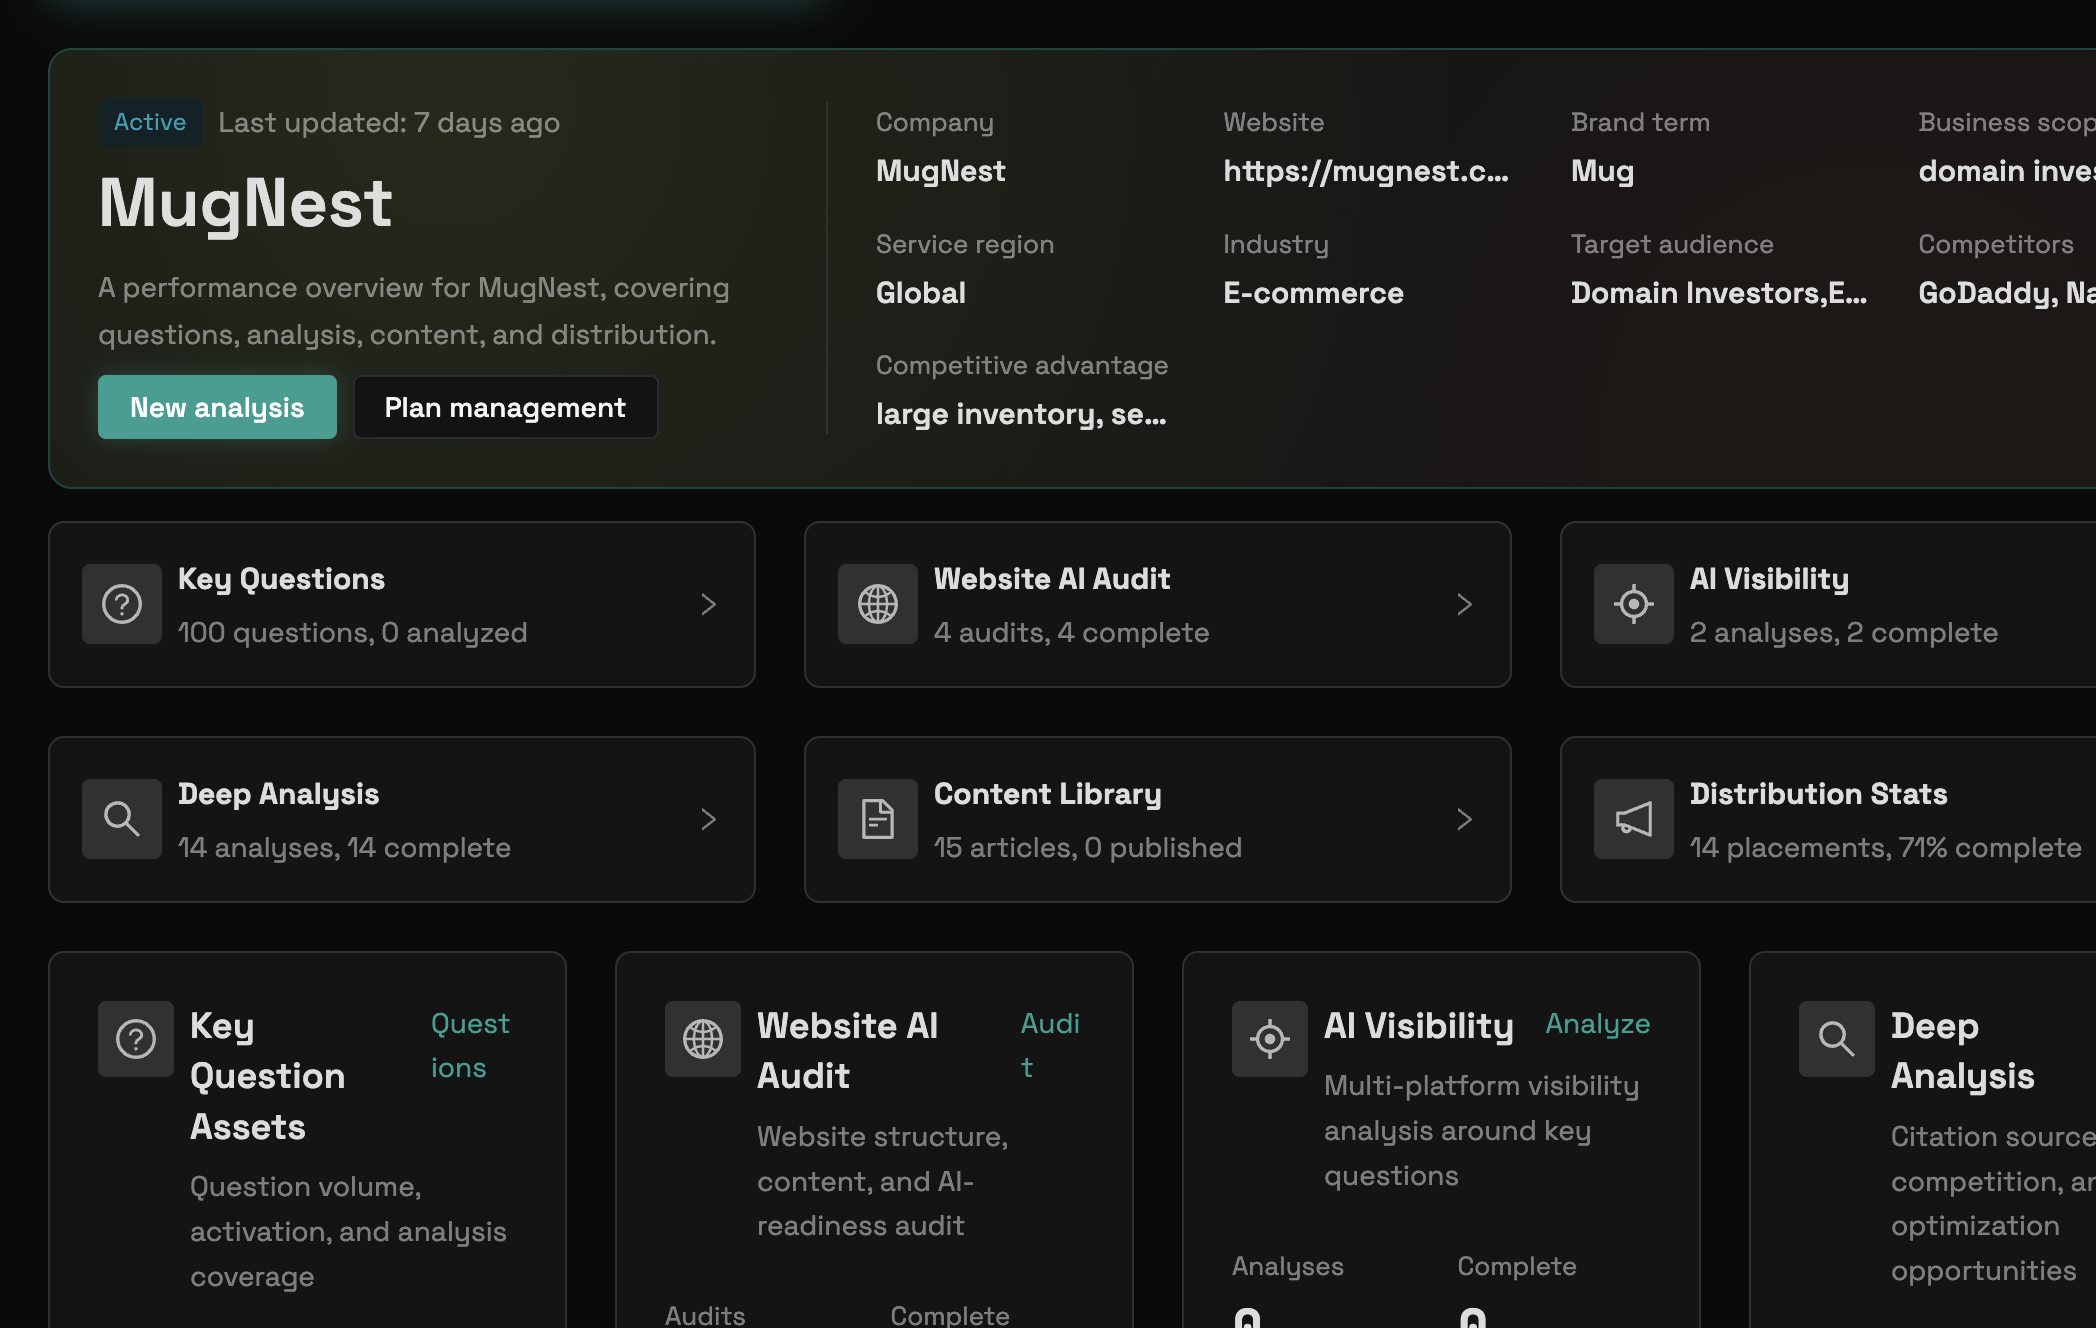Click magnifier icon in Deep Analysis detail card
The height and width of the screenshot is (1328, 2096).
(1837, 1039)
